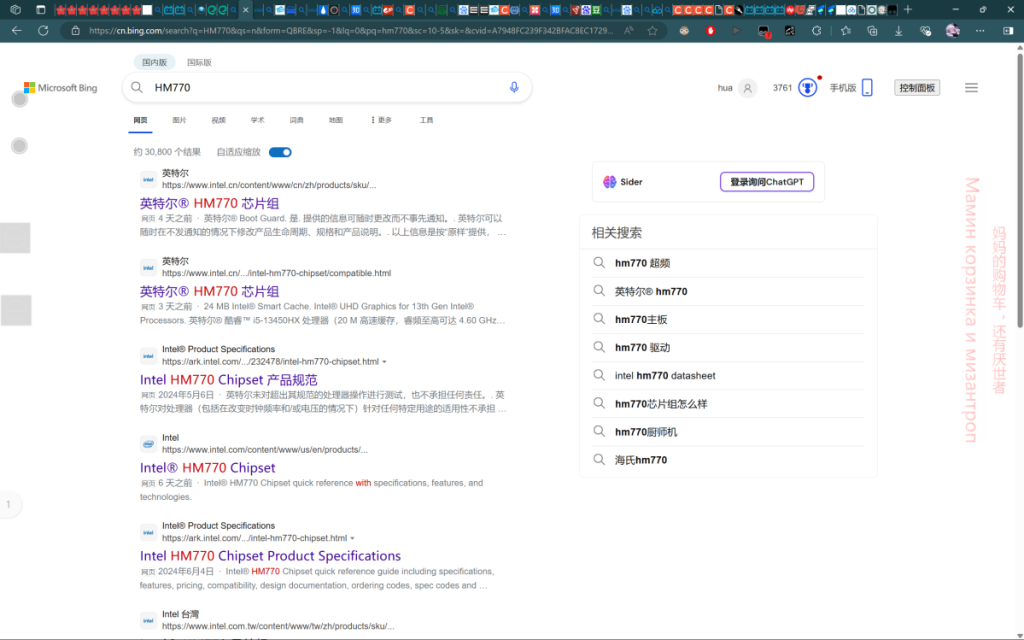The height and width of the screenshot is (640, 1024).
Task: Search related term intel hm770 datasheet
Action: (x=665, y=376)
